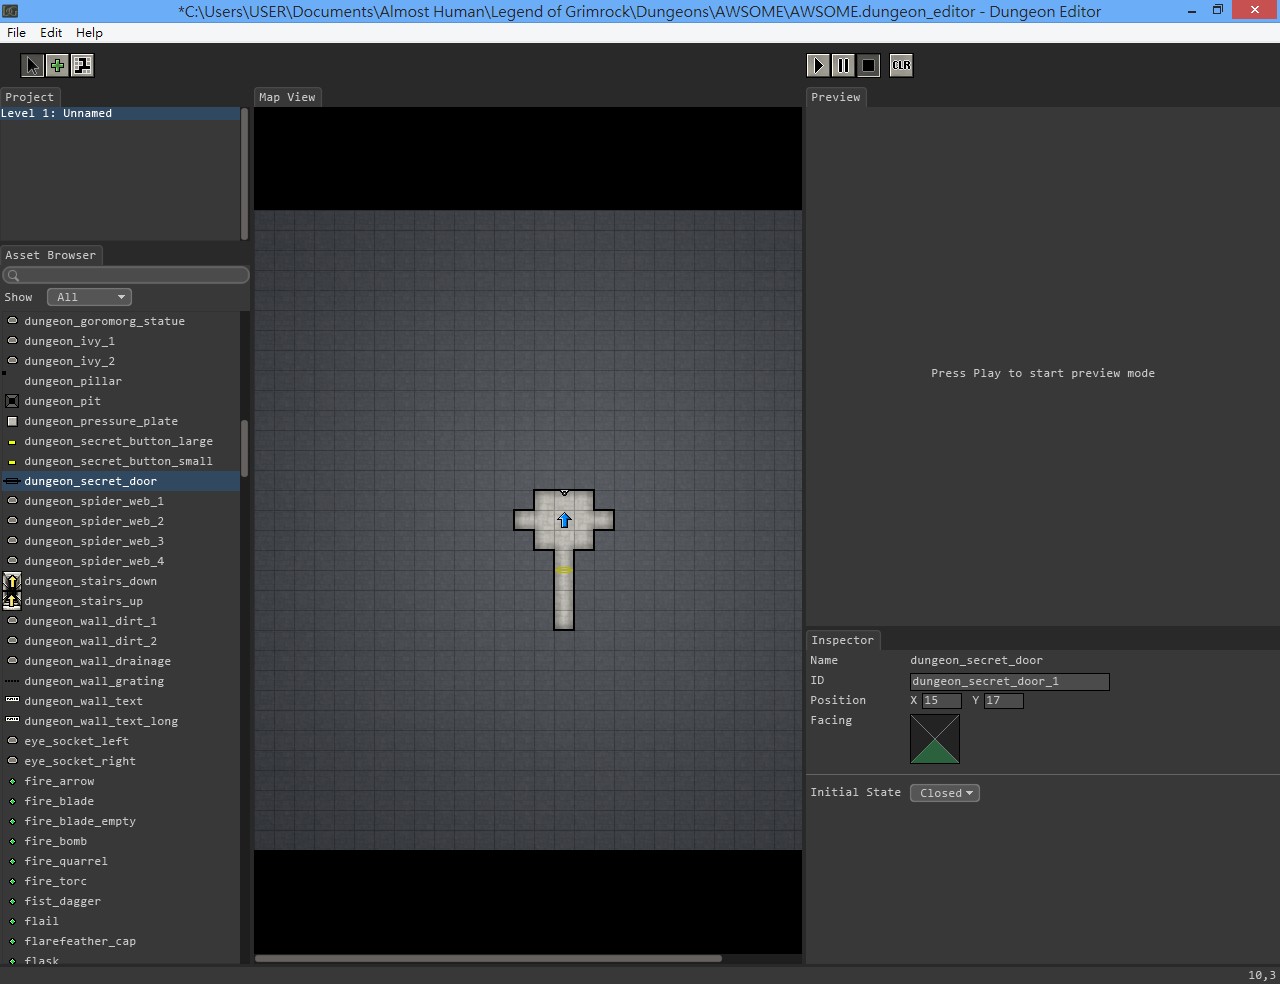Pause the dungeon preview
1280x984 pixels.
pyautogui.click(x=843, y=66)
